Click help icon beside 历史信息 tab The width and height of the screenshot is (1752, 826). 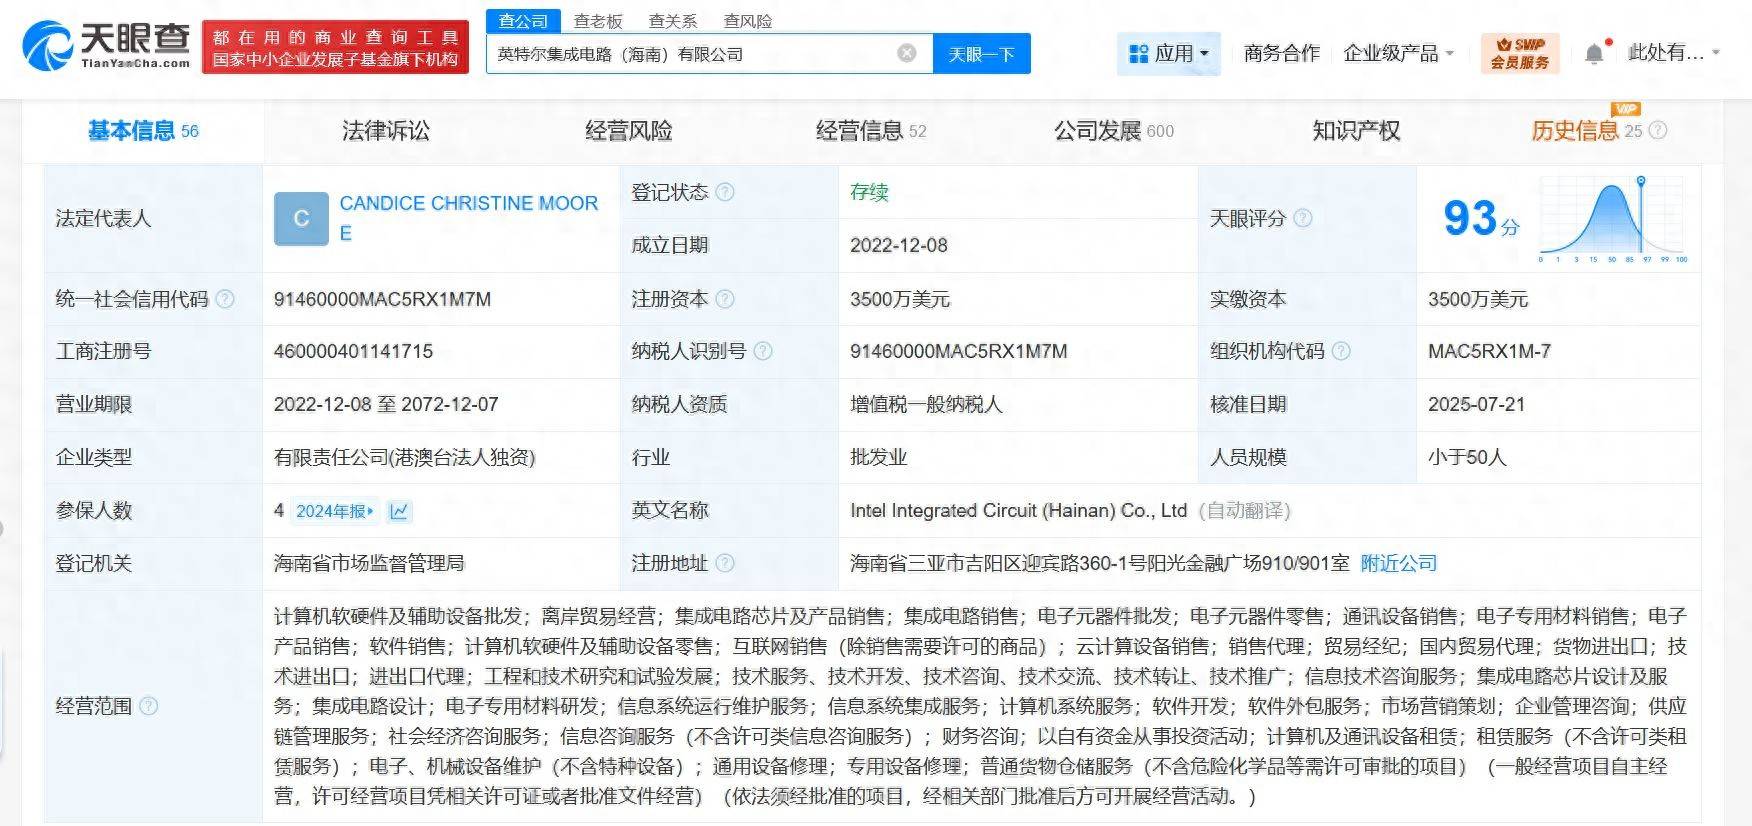coord(1658,130)
